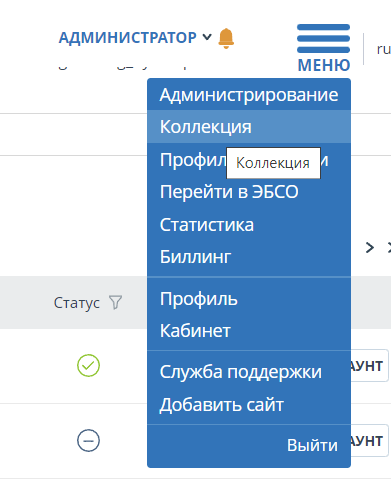Open the hamburger МЕНЮ icon
The width and height of the screenshot is (391, 480).
pyautogui.click(x=323, y=48)
